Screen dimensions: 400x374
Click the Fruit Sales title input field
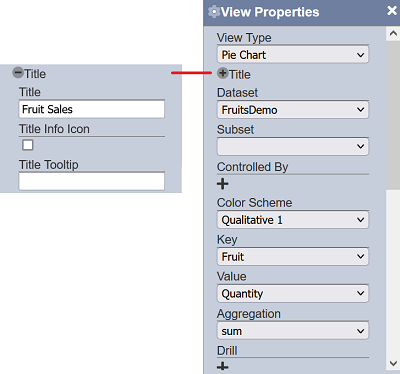(92, 109)
